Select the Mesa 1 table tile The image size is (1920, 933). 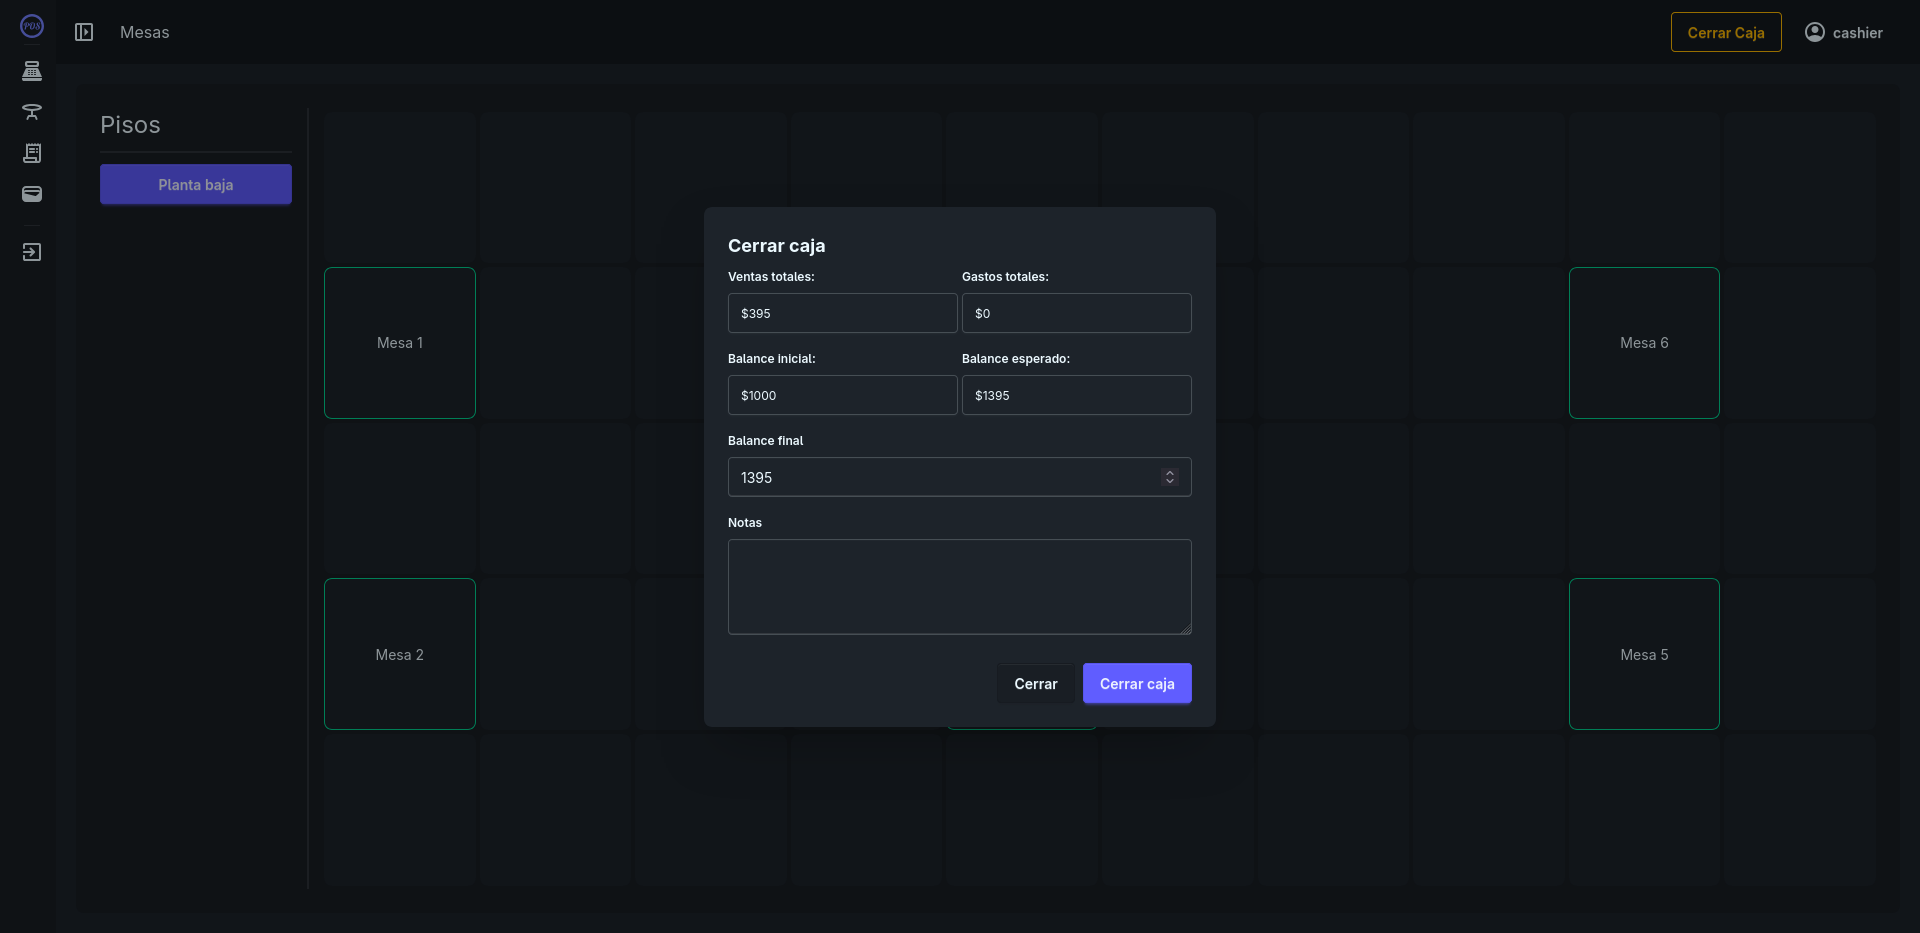[400, 343]
